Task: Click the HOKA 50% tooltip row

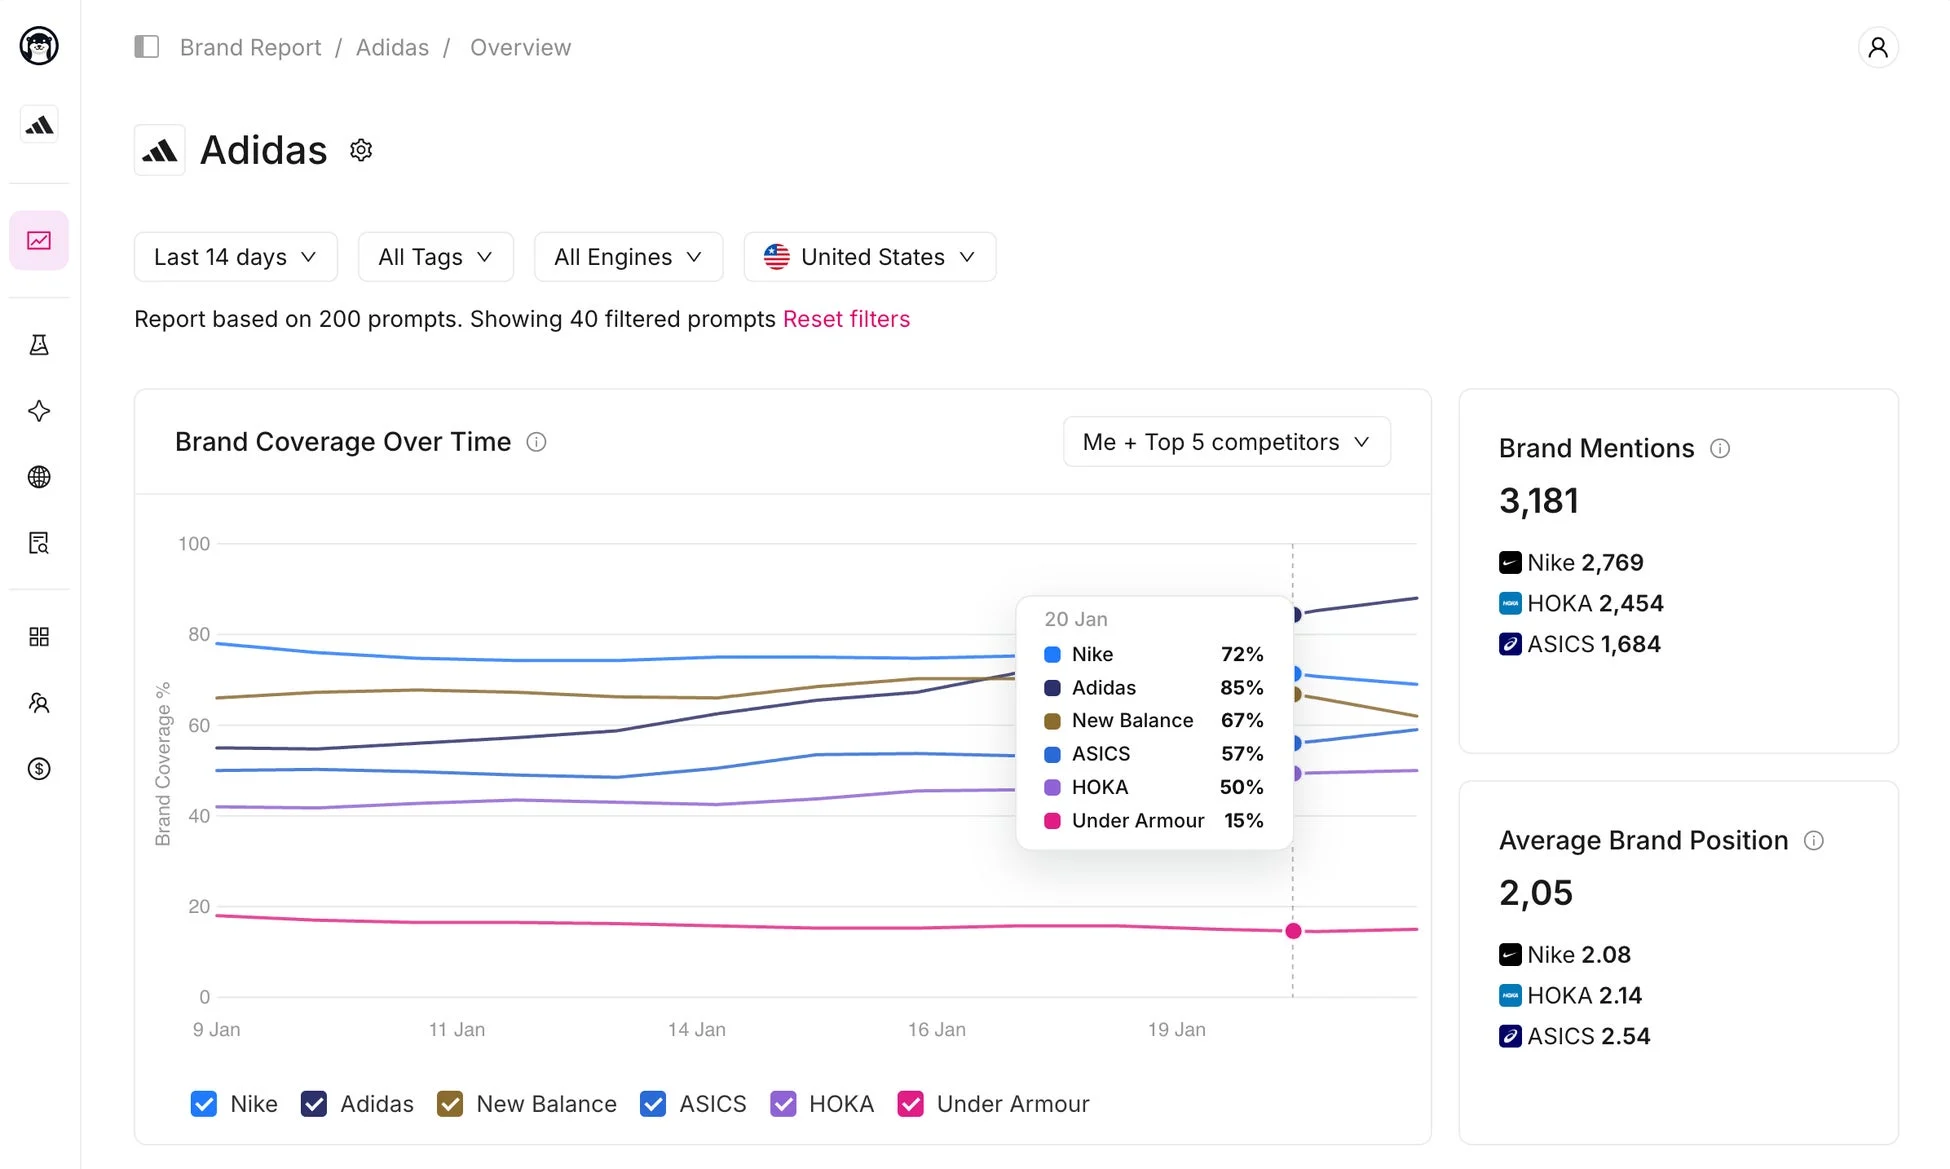Action: click(1154, 788)
